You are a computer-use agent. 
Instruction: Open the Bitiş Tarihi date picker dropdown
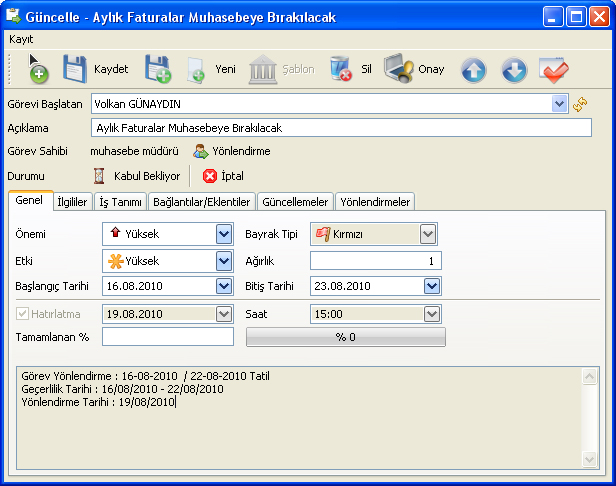pyautogui.click(x=432, y=286)
